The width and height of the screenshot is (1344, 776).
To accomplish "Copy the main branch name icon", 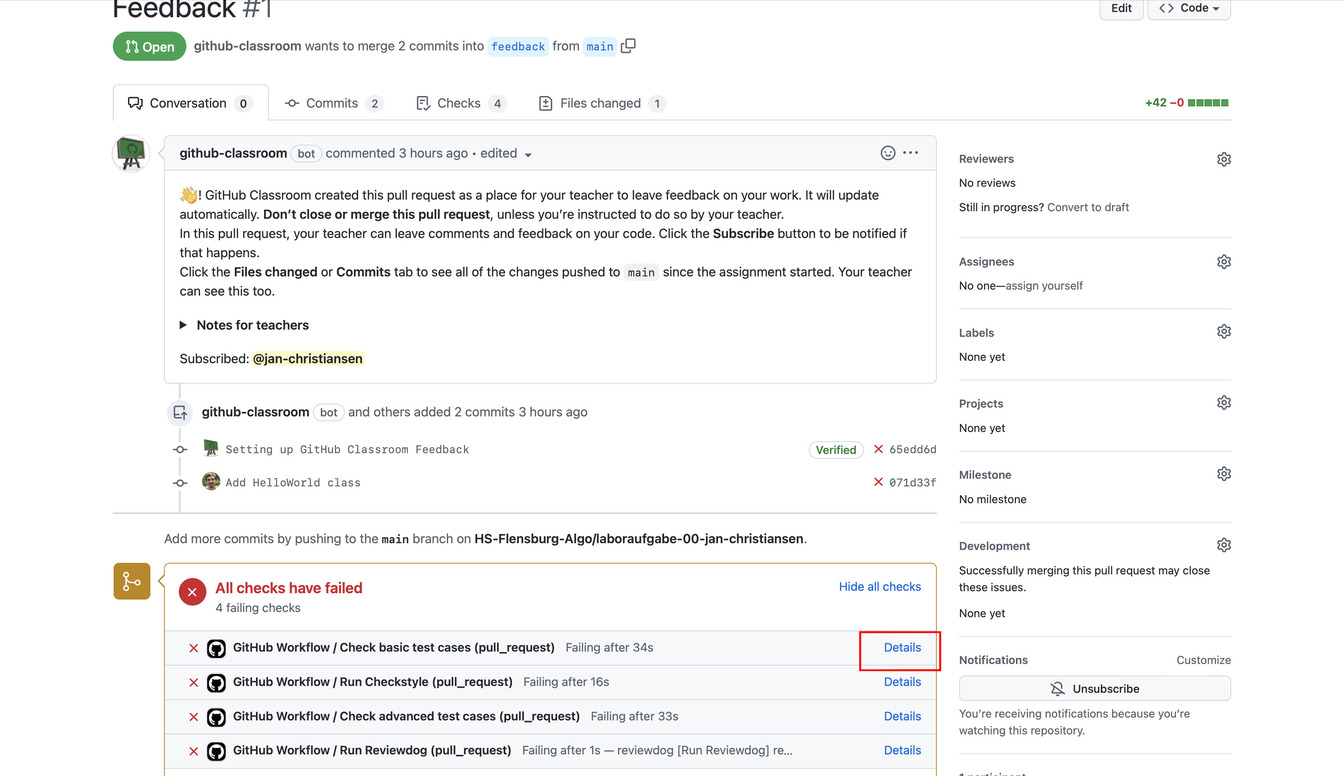I will [628, 46].
